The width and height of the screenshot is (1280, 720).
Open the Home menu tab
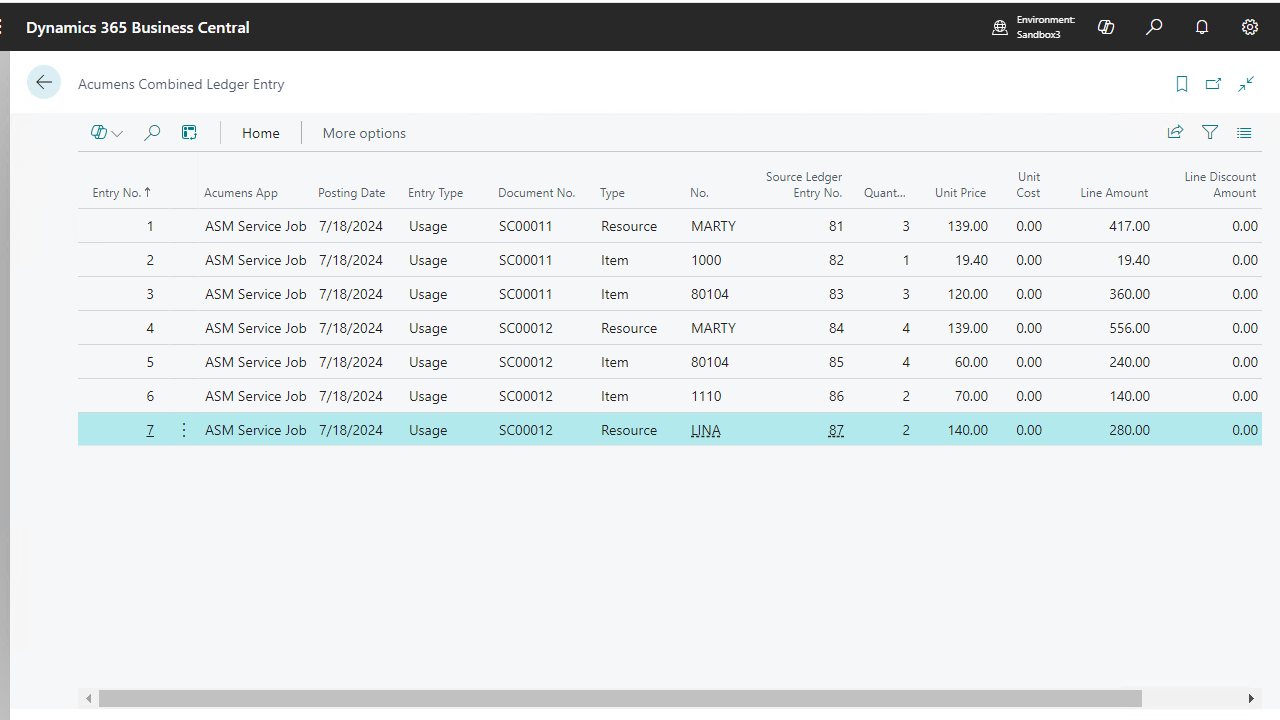pyautogui.click(x=261, y=133)
